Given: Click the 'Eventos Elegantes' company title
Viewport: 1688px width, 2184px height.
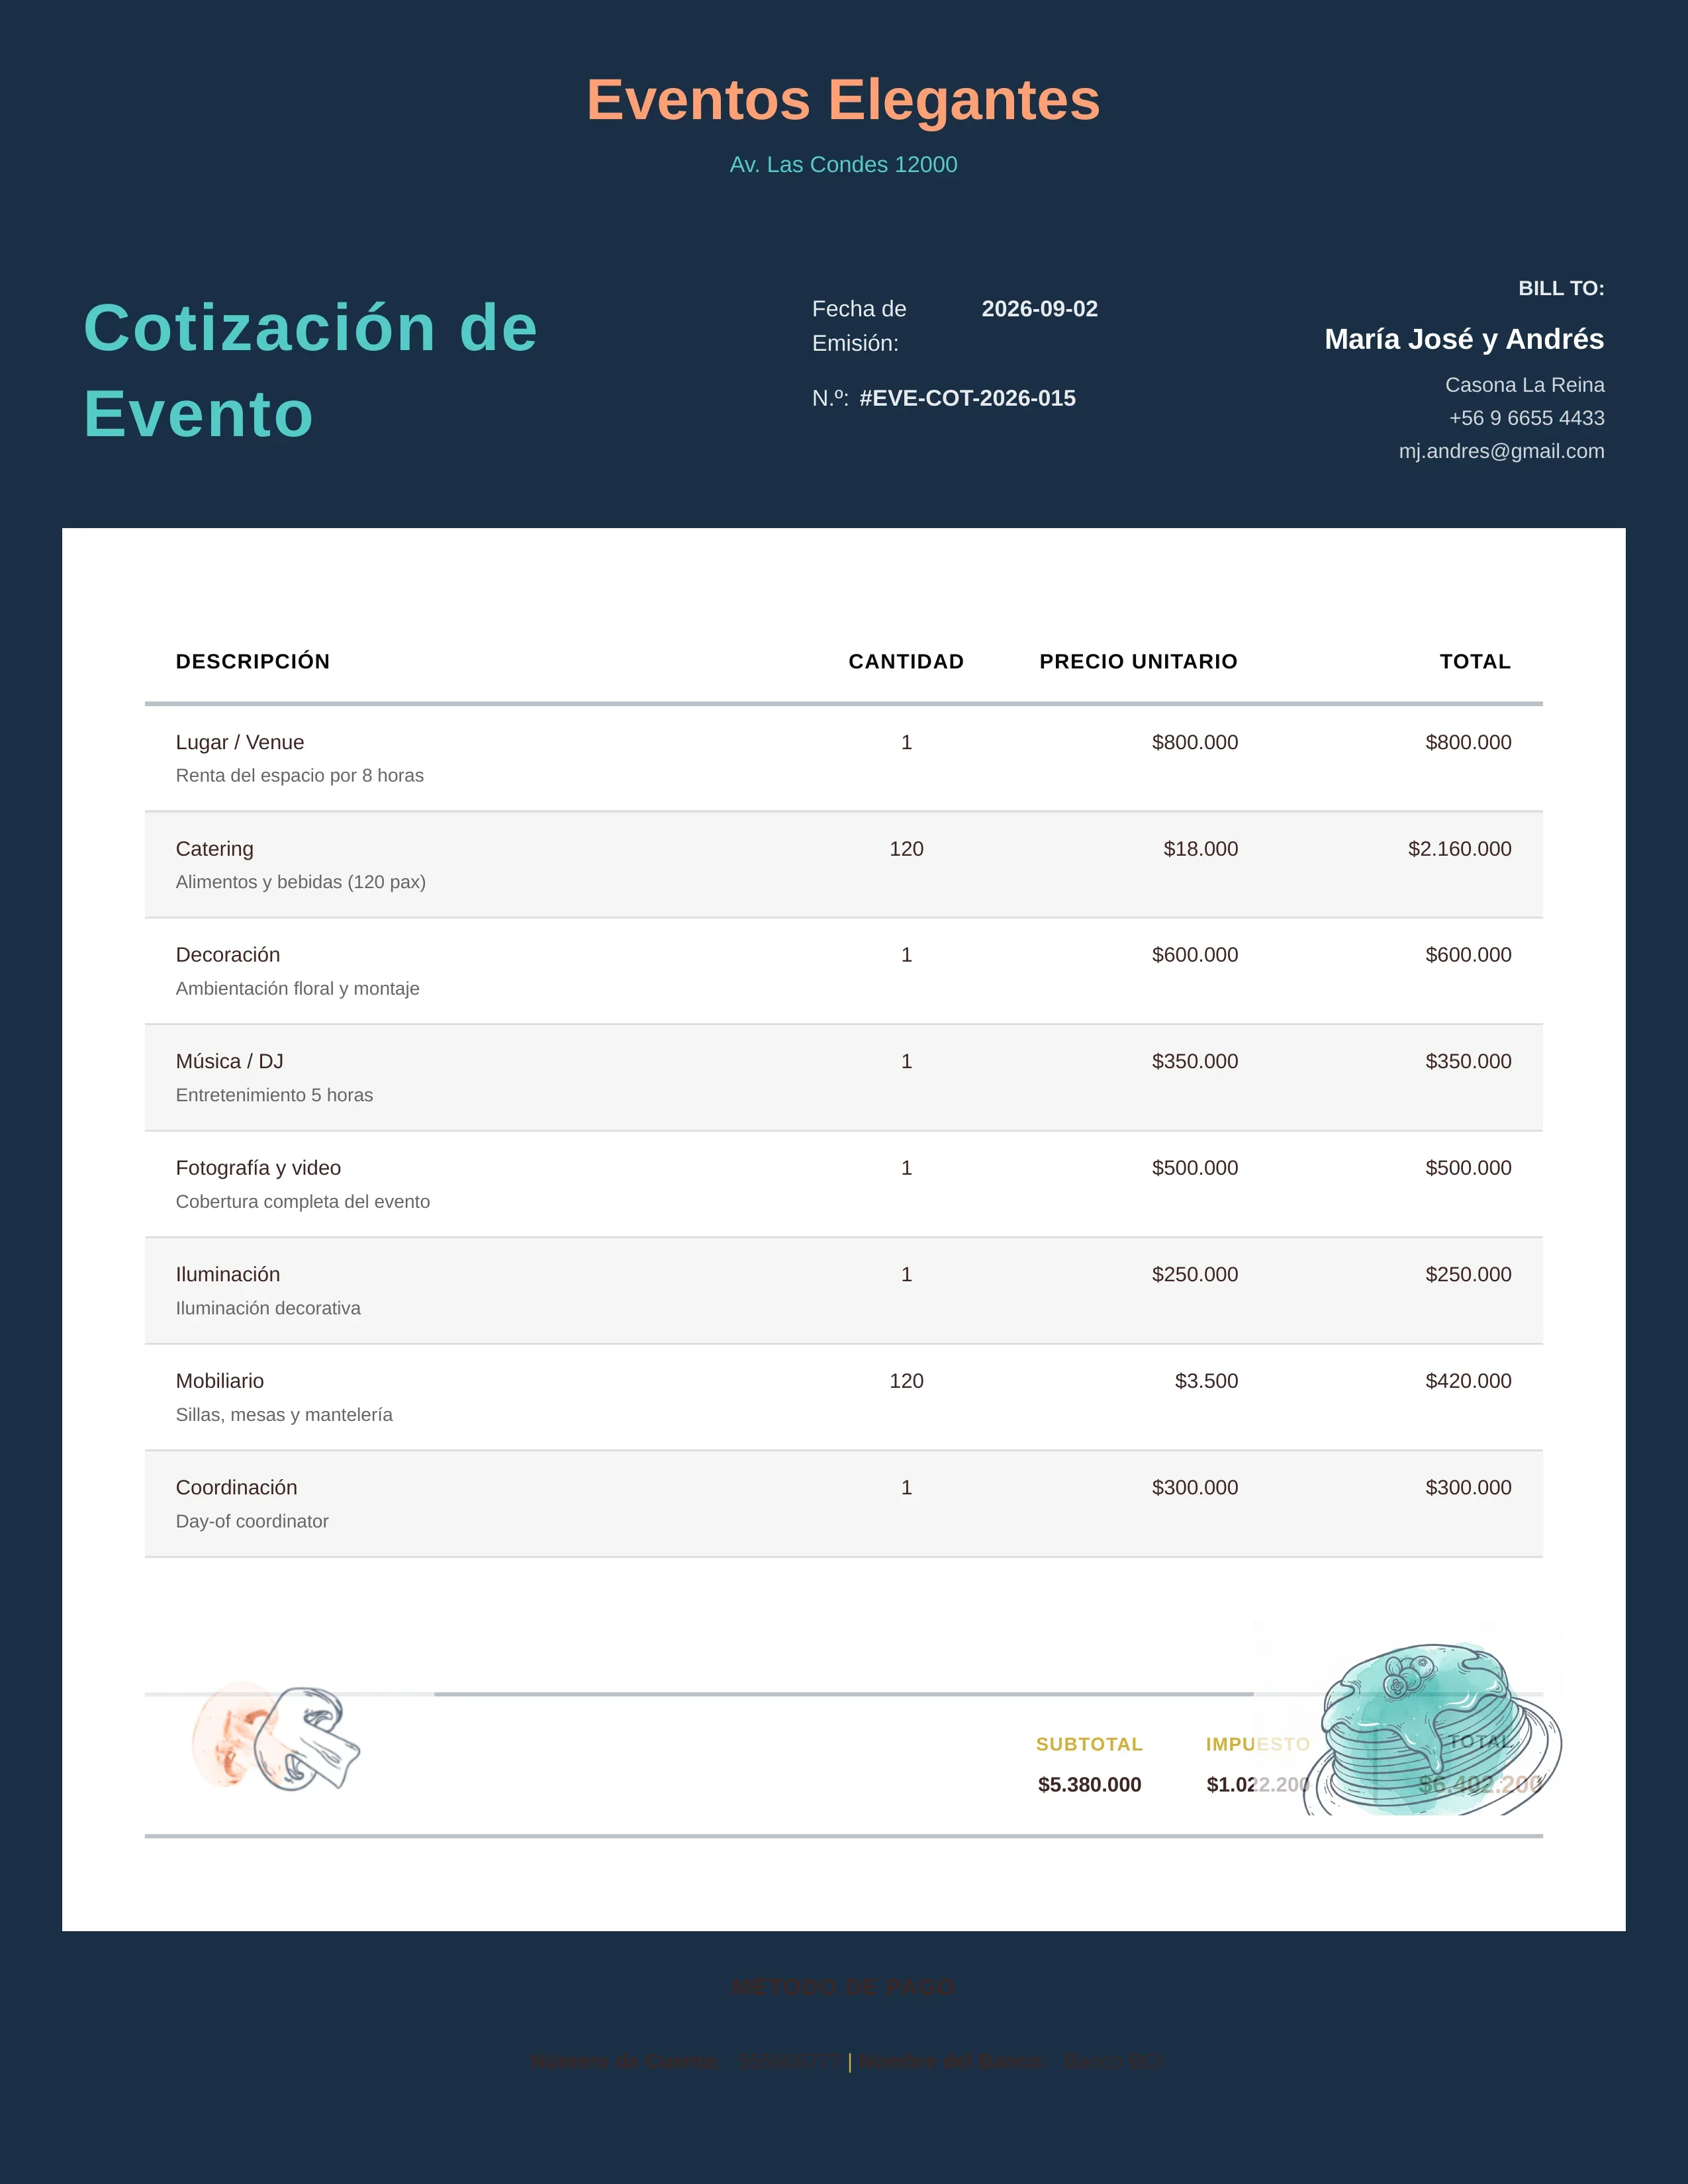Looking at the screenshot, I should (843, 100).
